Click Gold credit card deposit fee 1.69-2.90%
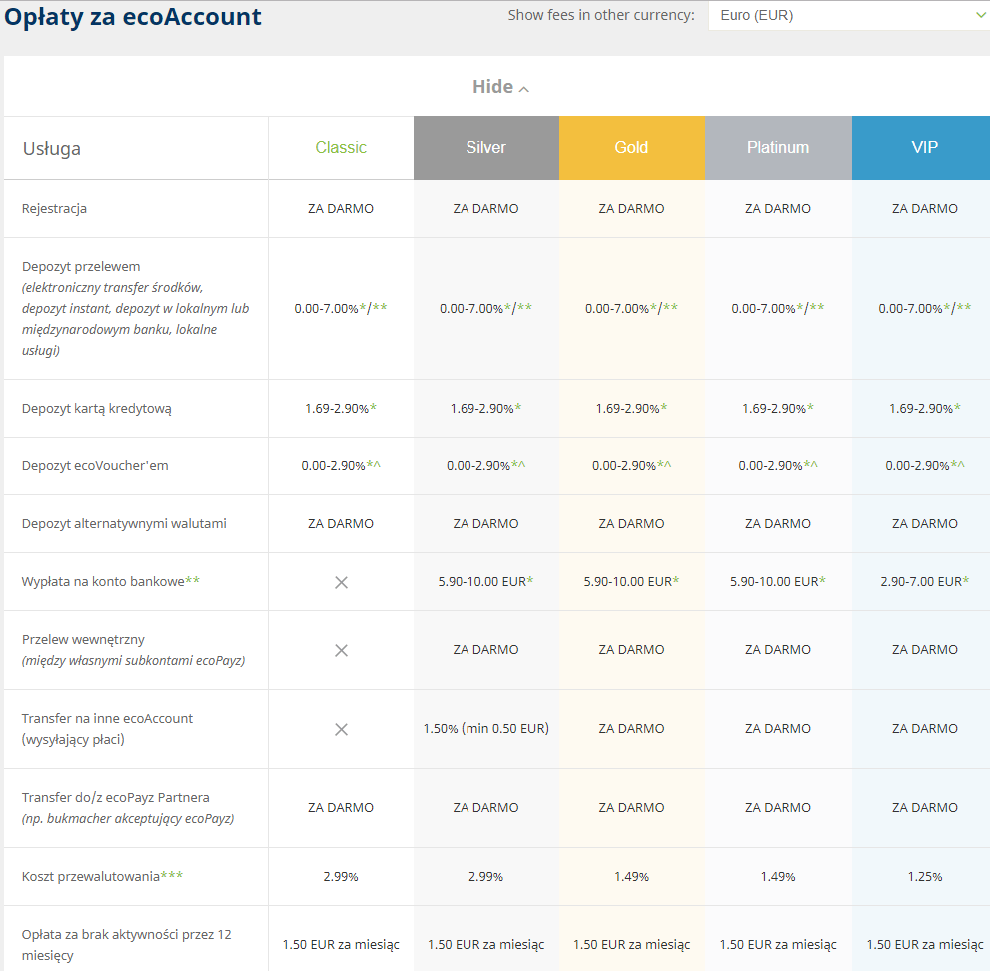 point(631,408)
